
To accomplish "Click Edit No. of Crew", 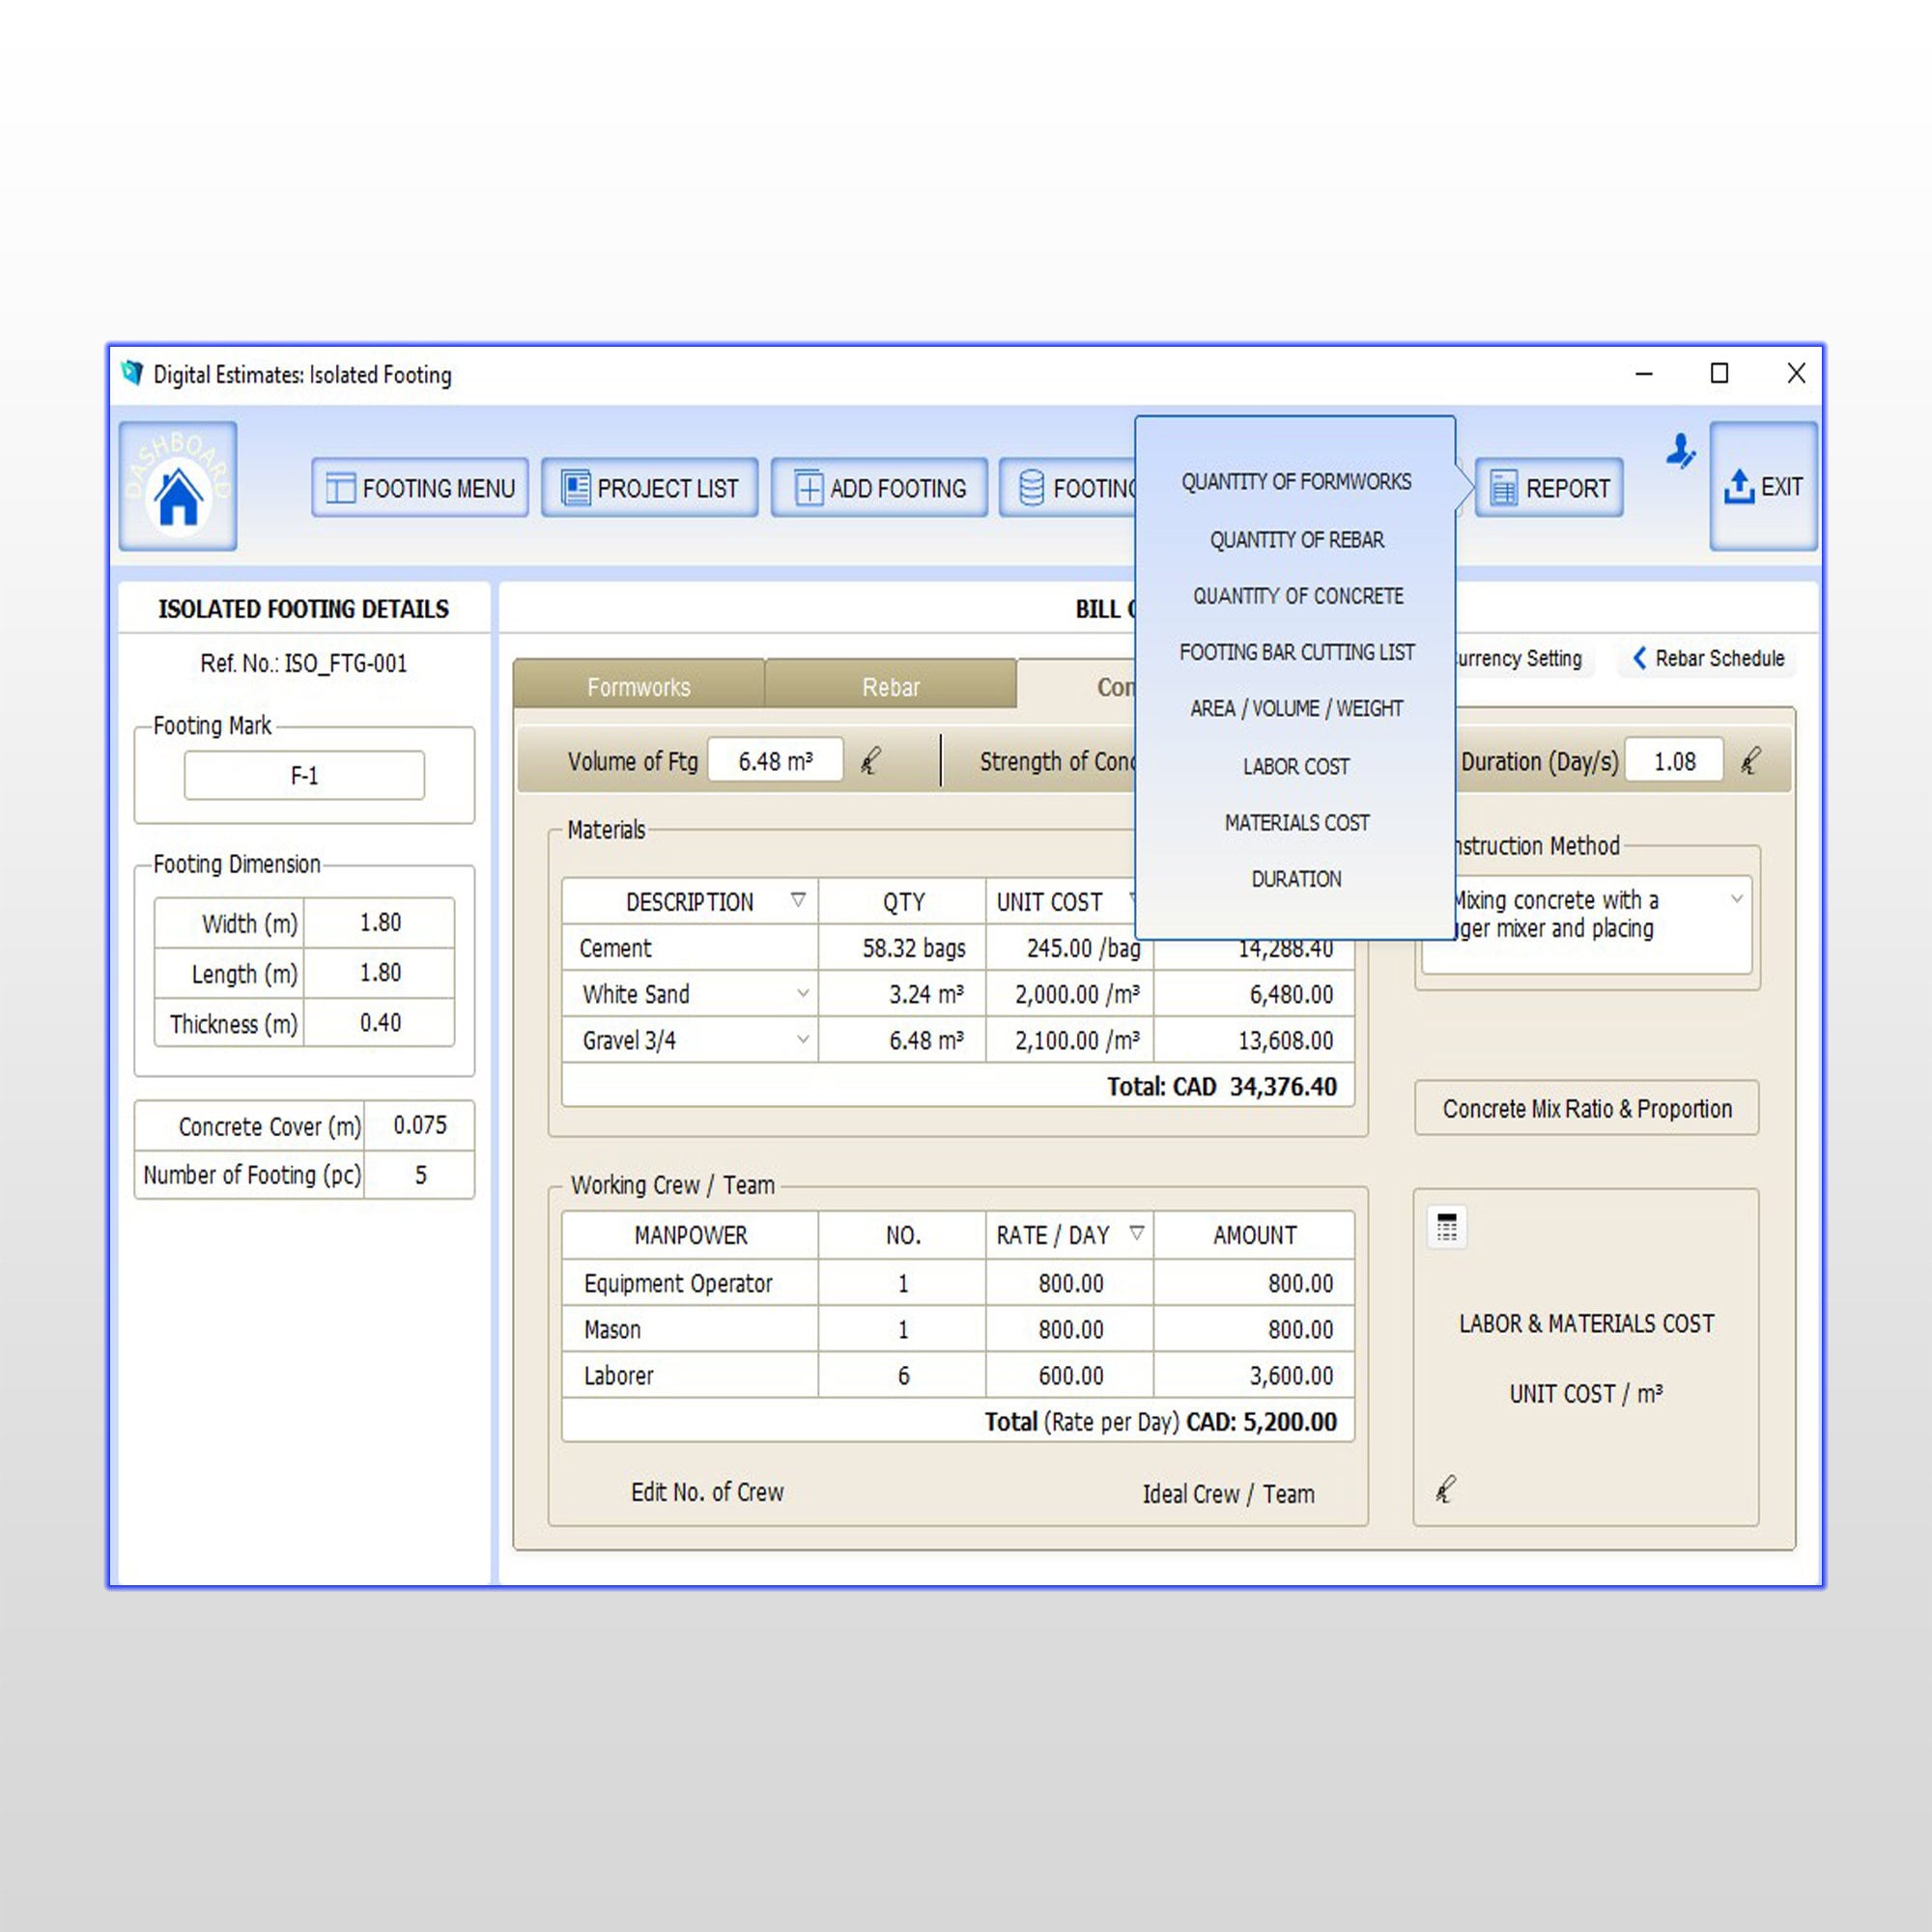I will click(707, 1492).
